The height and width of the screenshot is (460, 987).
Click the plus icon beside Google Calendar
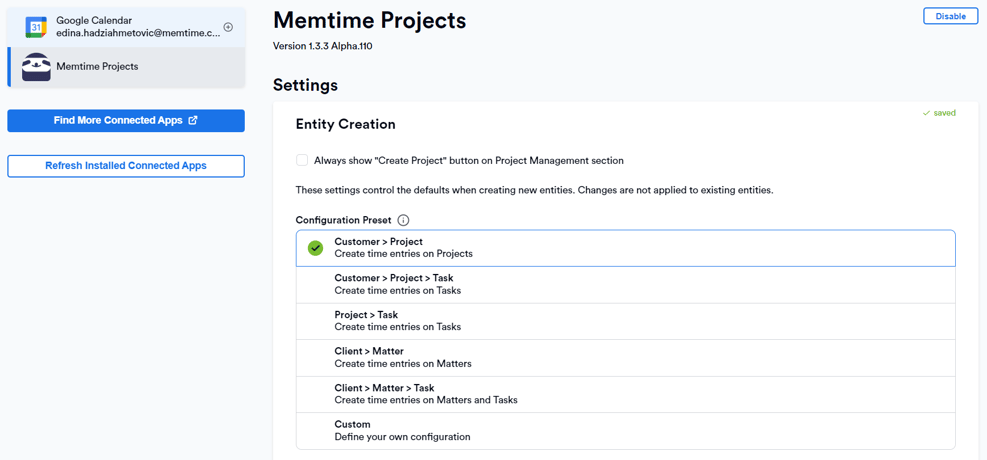pyautogui.click(x=228, y=27)
